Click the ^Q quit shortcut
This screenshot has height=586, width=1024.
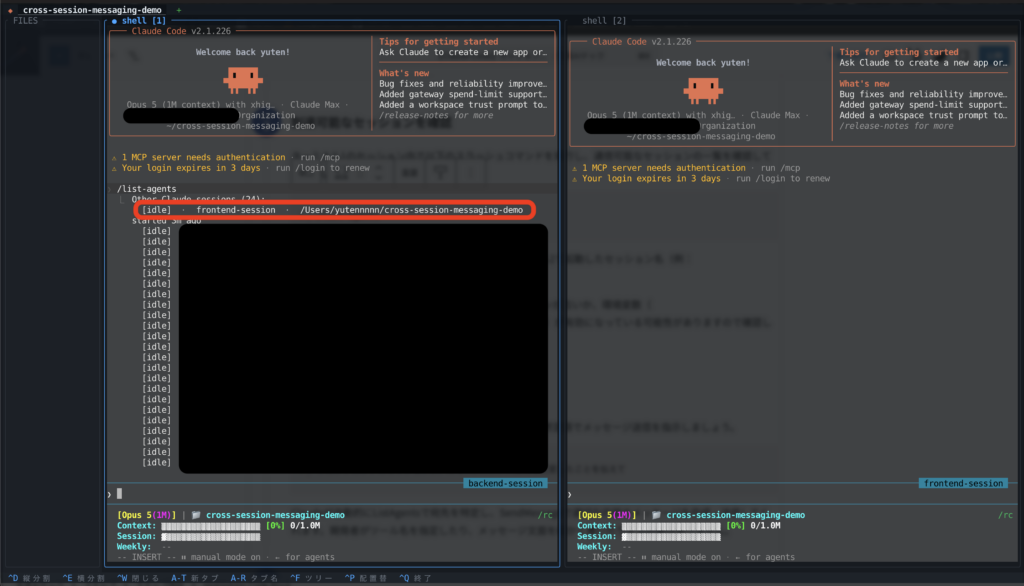[415, 578]
